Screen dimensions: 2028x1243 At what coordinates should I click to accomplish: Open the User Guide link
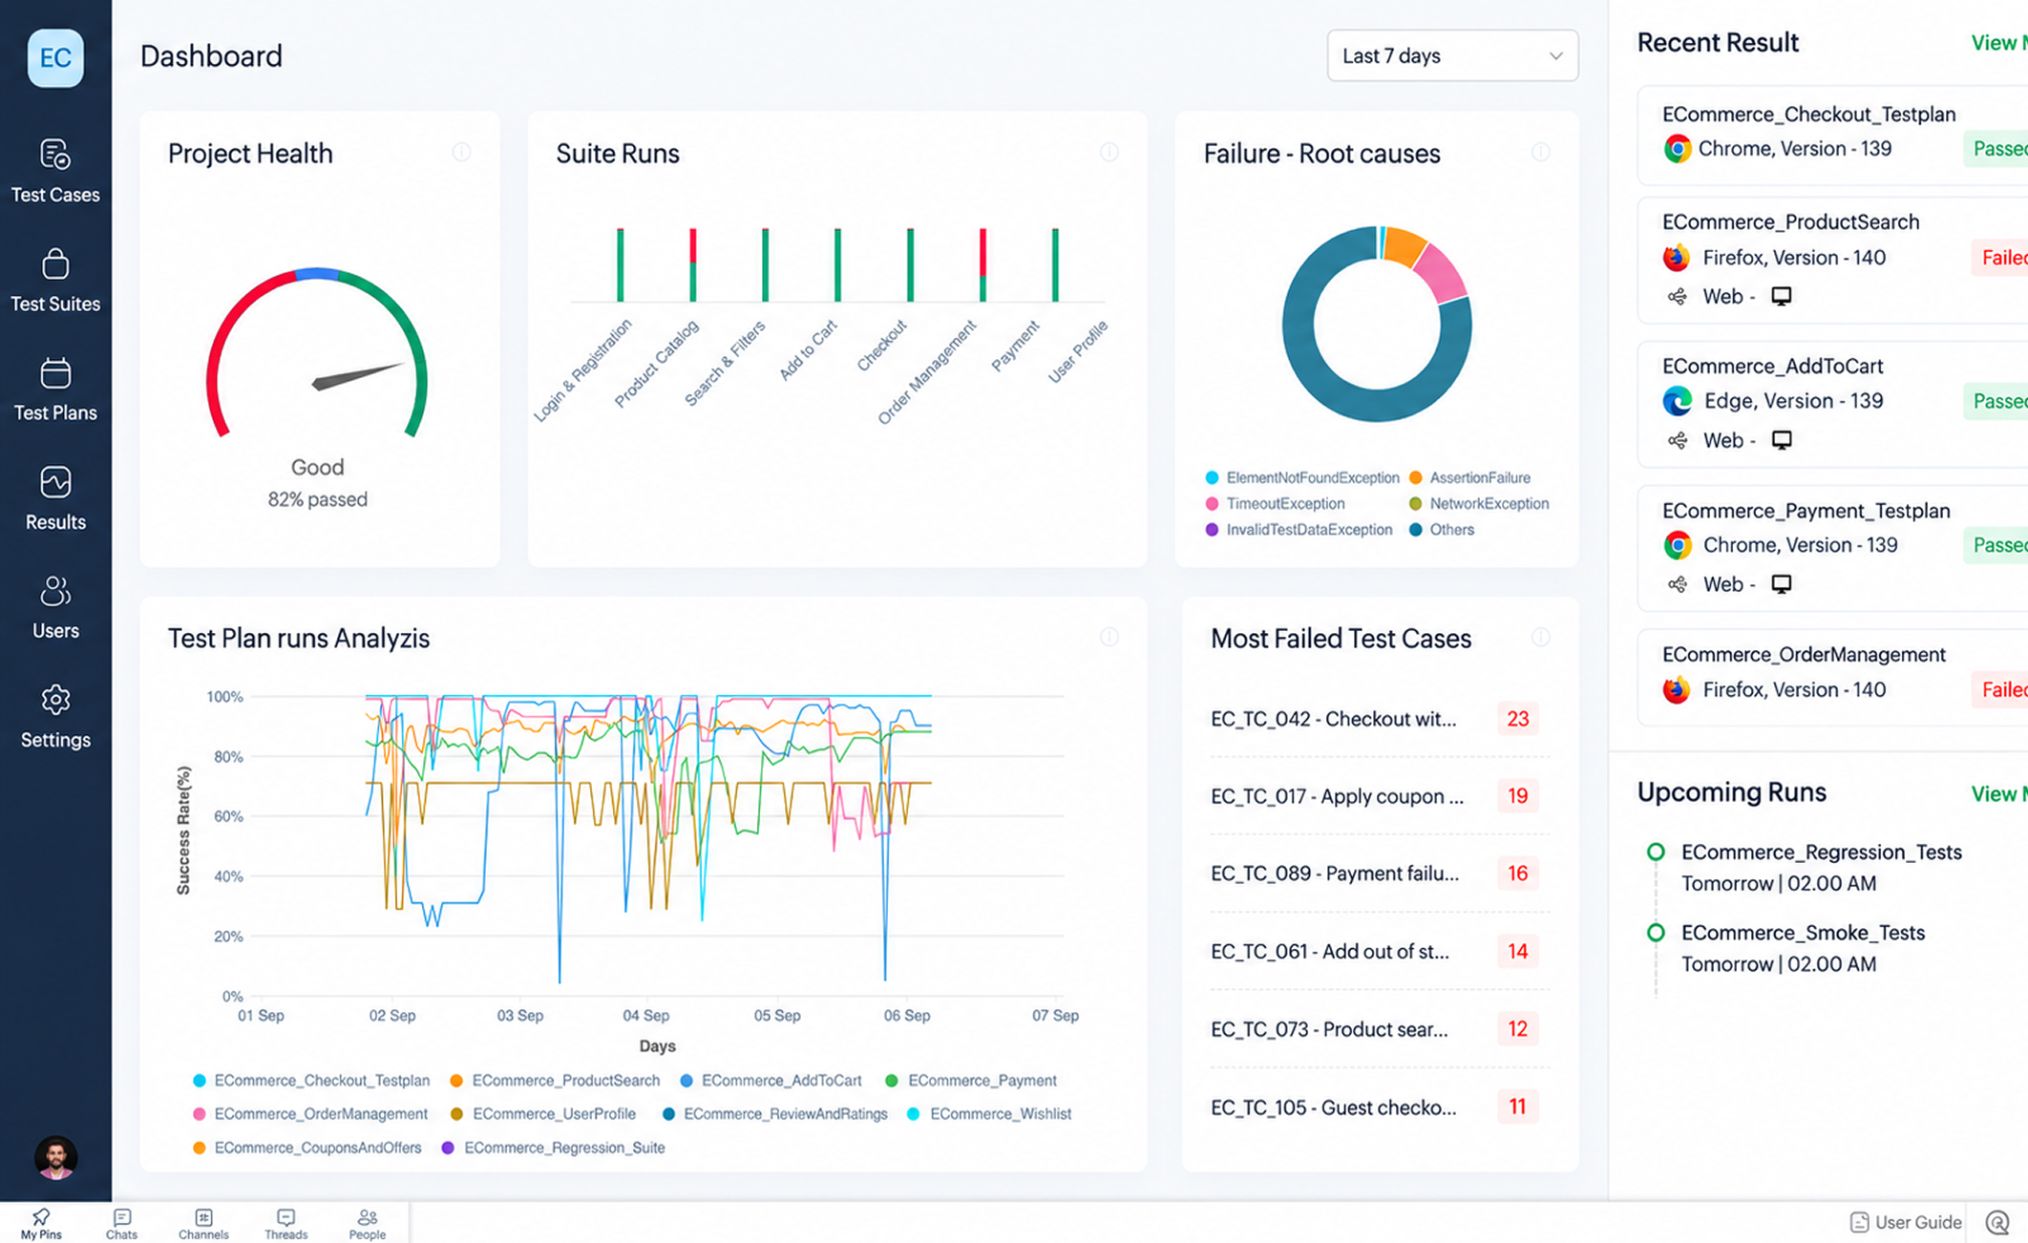[1905, 1222]
